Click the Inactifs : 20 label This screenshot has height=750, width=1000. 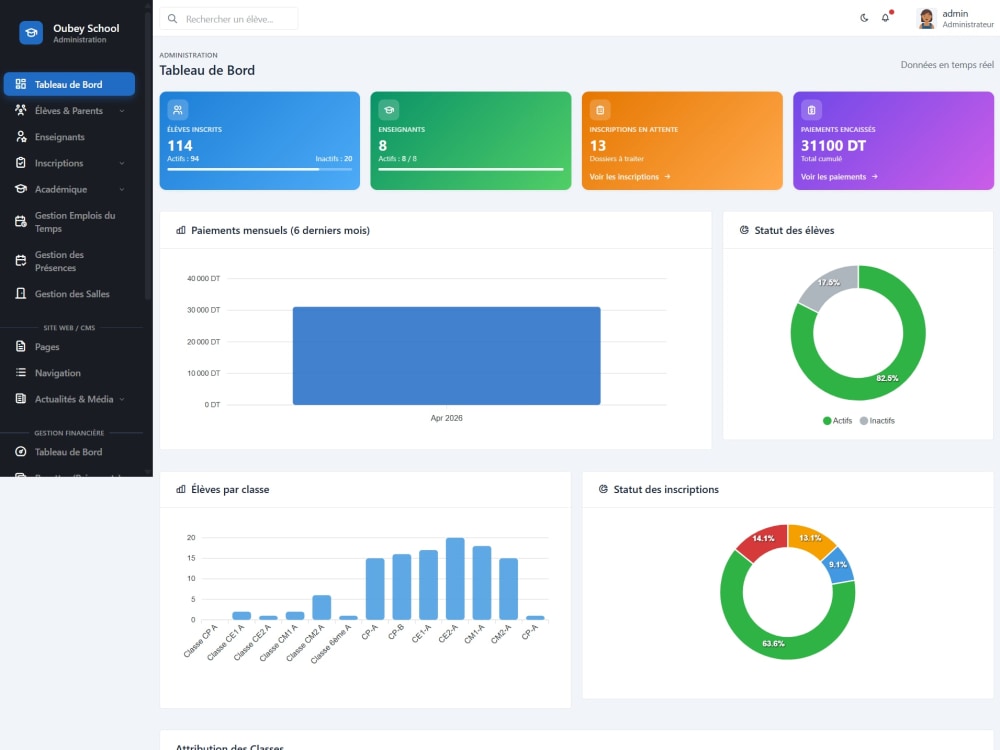[334, 159]
